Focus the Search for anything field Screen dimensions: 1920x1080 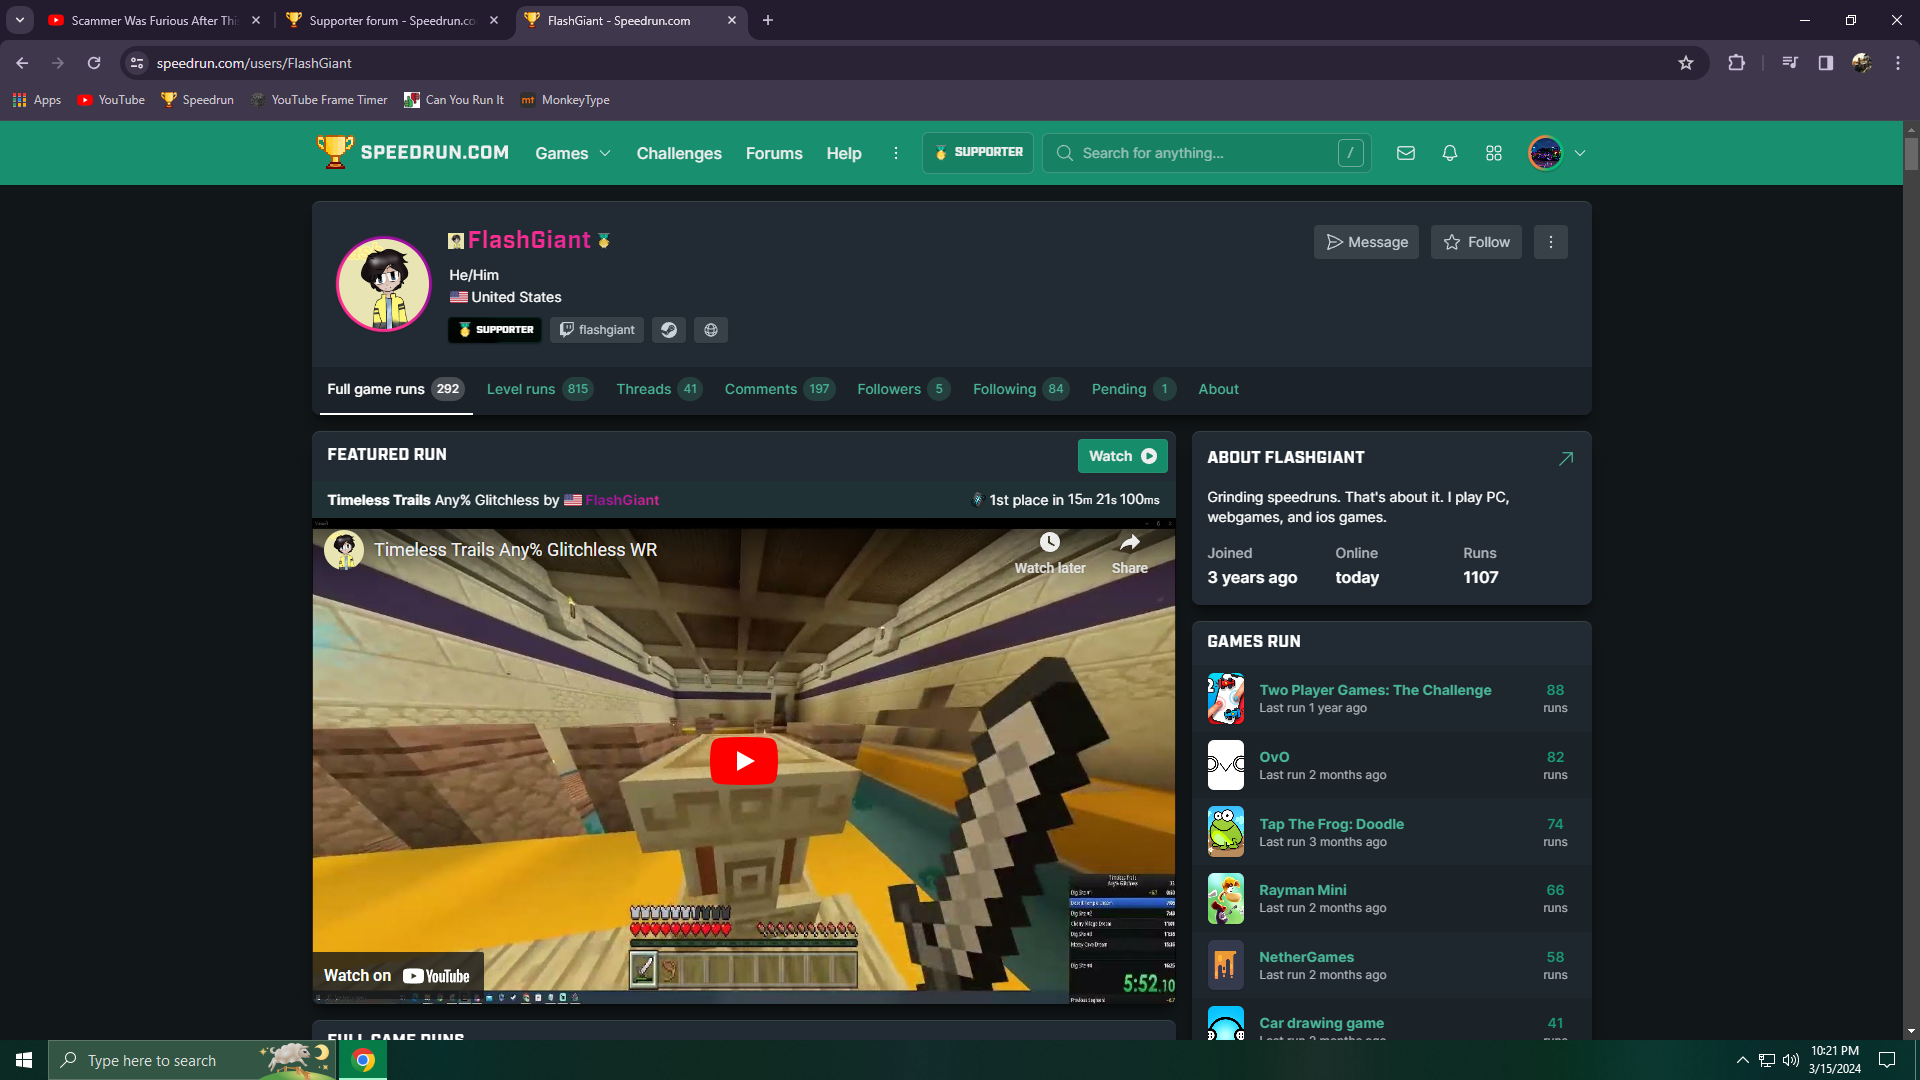tap(1207, 153)
